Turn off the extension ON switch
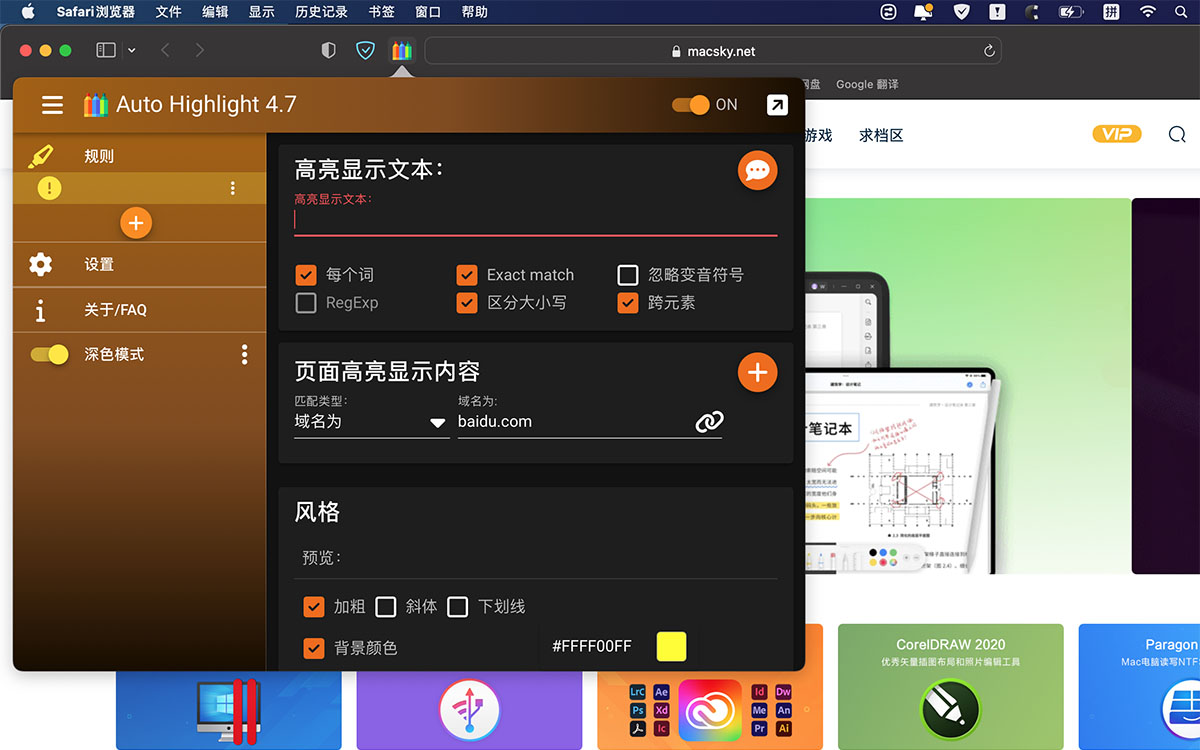Viewport: 1200px width, 750px height. pos(691,104)
